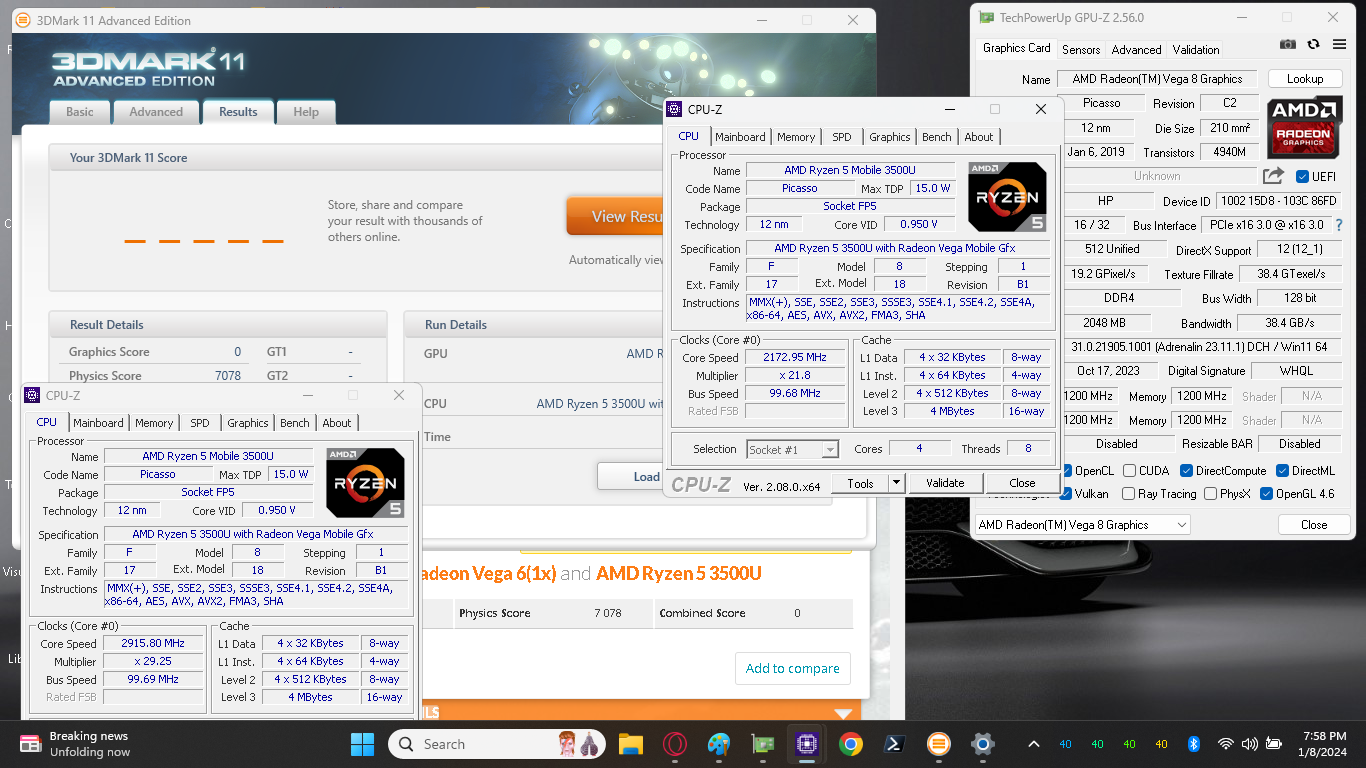Toggle the PhysX checkbox

tap(1211, 494)
